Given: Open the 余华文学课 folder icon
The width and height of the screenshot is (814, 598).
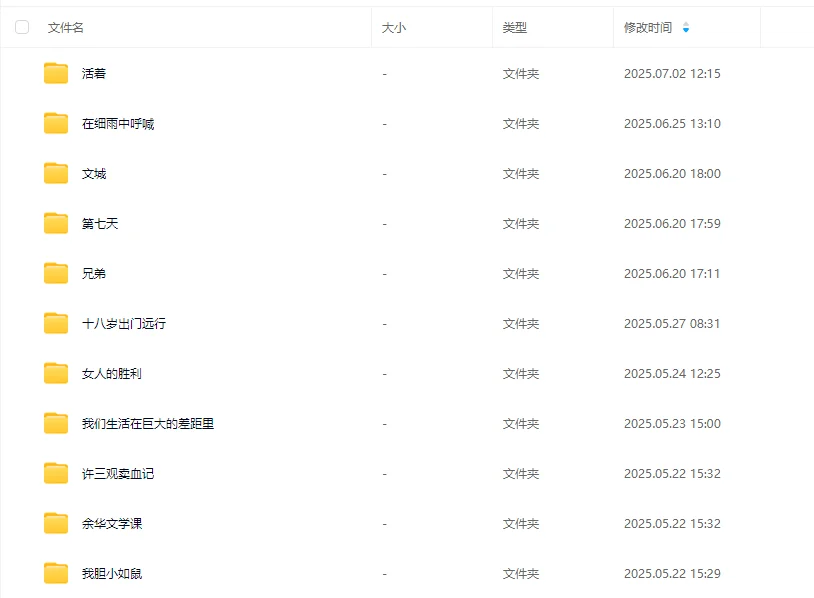Looking at the screenshot, I should (x=56, y=523).
